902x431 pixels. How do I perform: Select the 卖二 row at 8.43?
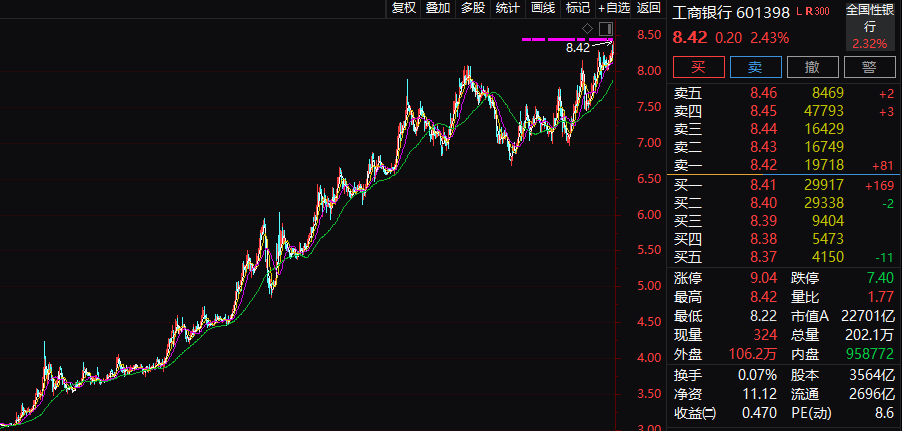click(783, 147)
